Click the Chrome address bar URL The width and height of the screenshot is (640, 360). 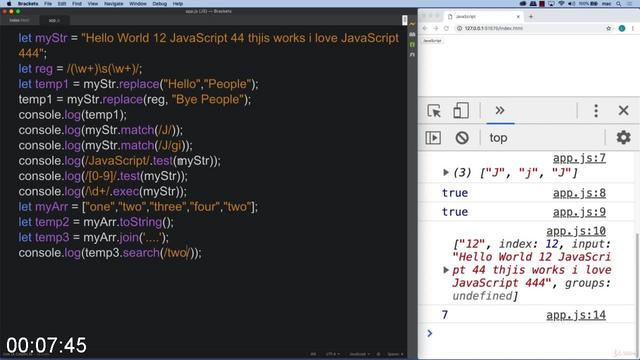(x=493, y=28)
